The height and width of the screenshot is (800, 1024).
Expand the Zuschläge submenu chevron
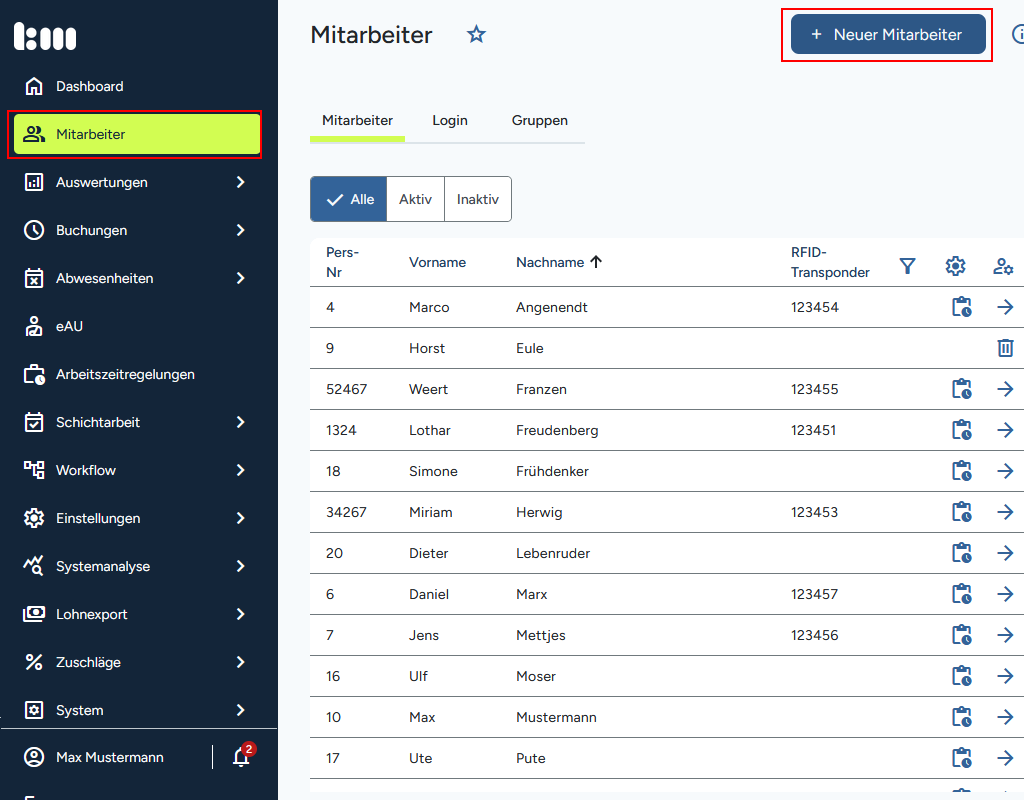point(240,662)
